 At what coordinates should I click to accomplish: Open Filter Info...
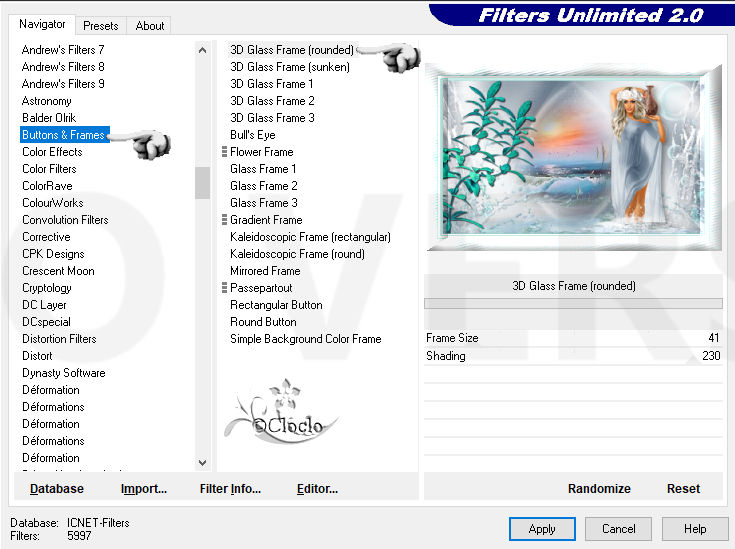coord(230,489)
